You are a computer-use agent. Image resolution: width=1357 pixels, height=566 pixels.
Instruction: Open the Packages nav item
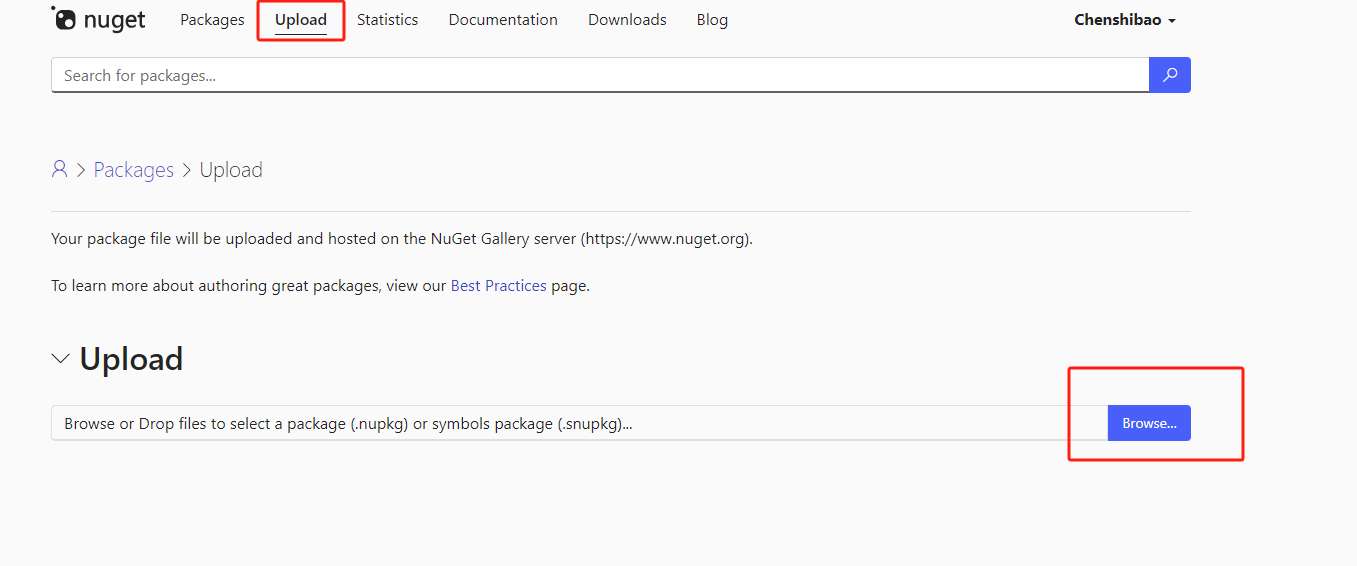(212, 20)
